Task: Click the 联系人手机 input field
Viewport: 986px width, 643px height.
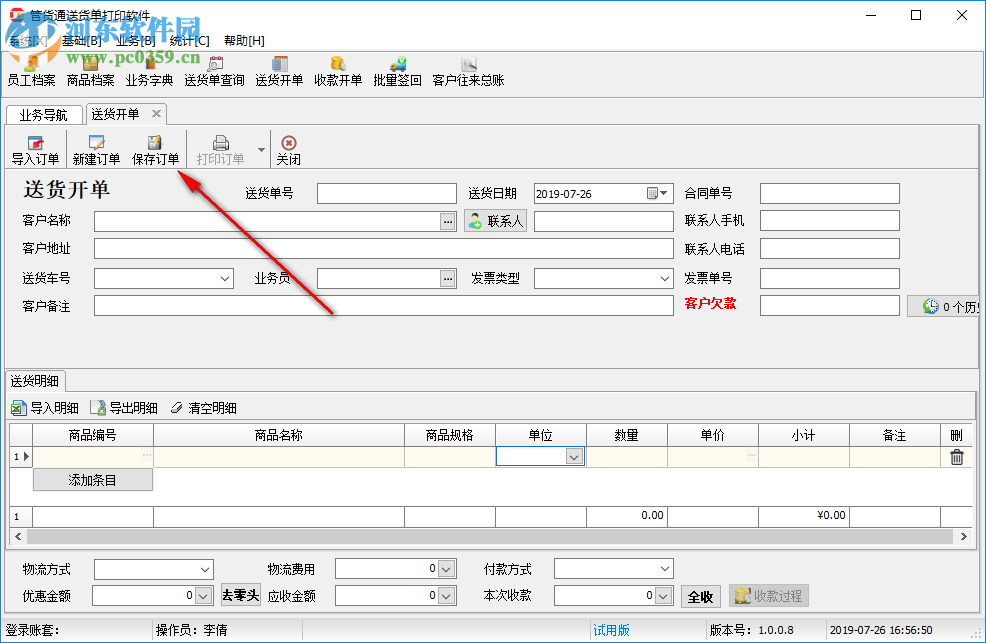Action: coord(829,221)
